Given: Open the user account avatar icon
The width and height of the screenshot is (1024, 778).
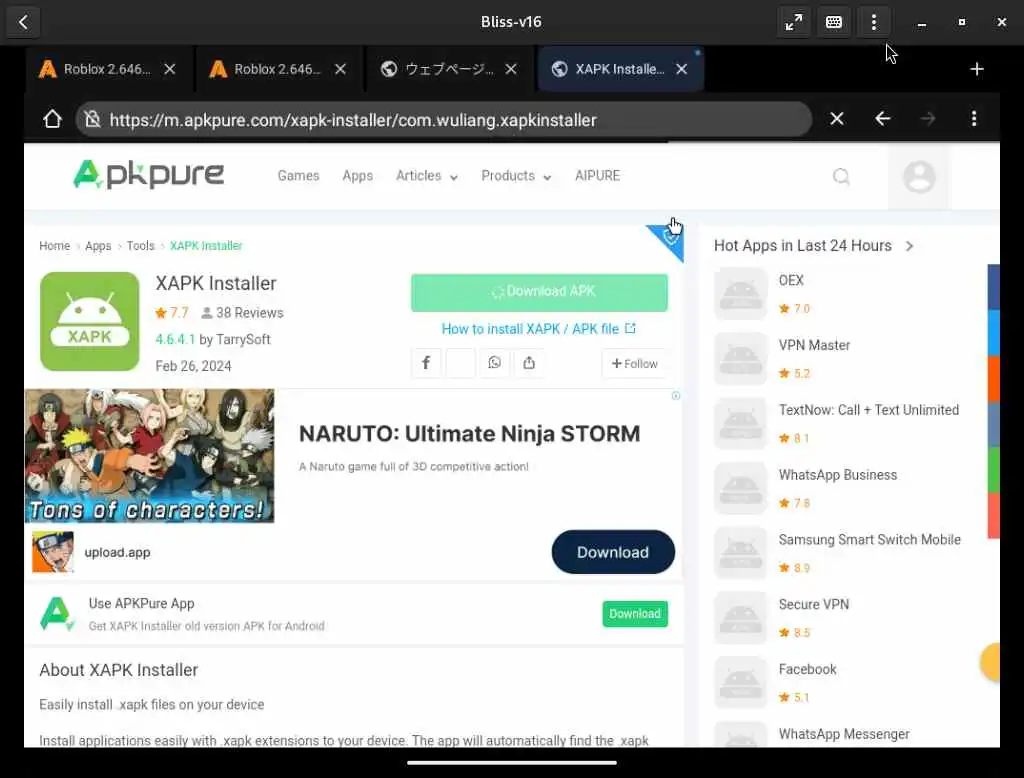Looking at the screenshot, I should coord(919,176).
